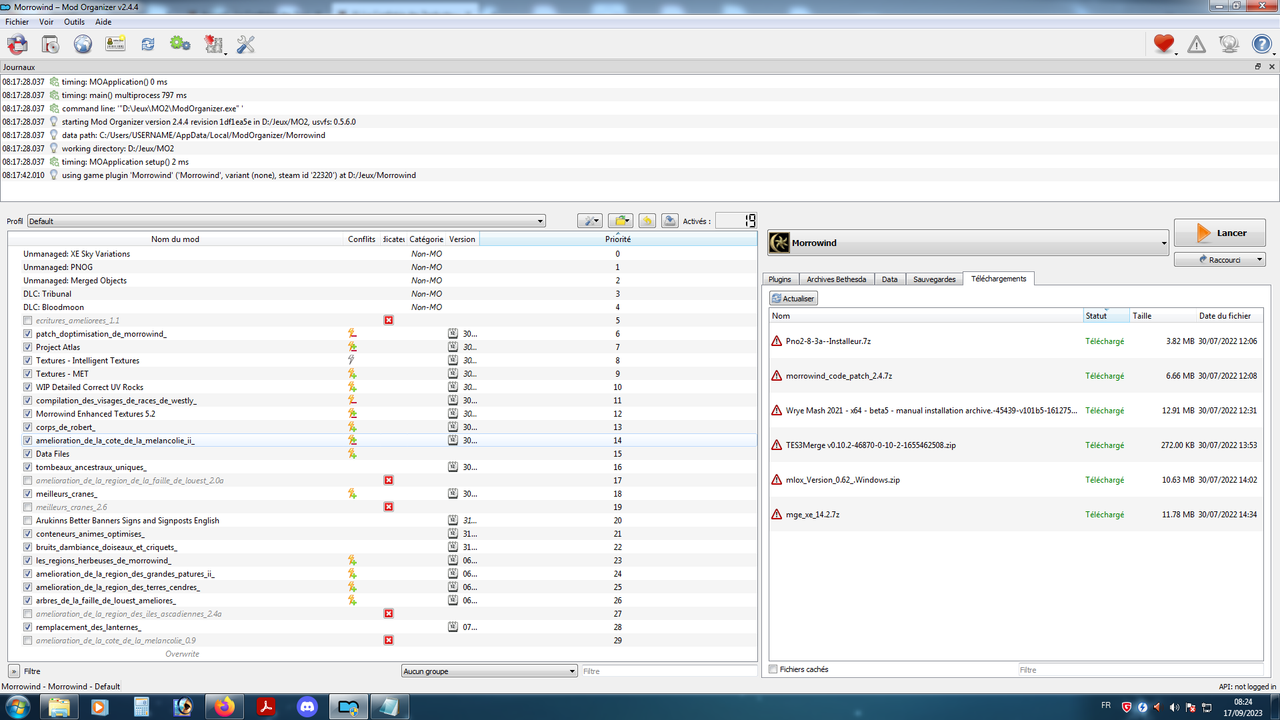The width and height of the screenshot is (1280, 720).
Task: Toggle remplacement_des_lanternes_ checkbox
Action: (28, 627)
